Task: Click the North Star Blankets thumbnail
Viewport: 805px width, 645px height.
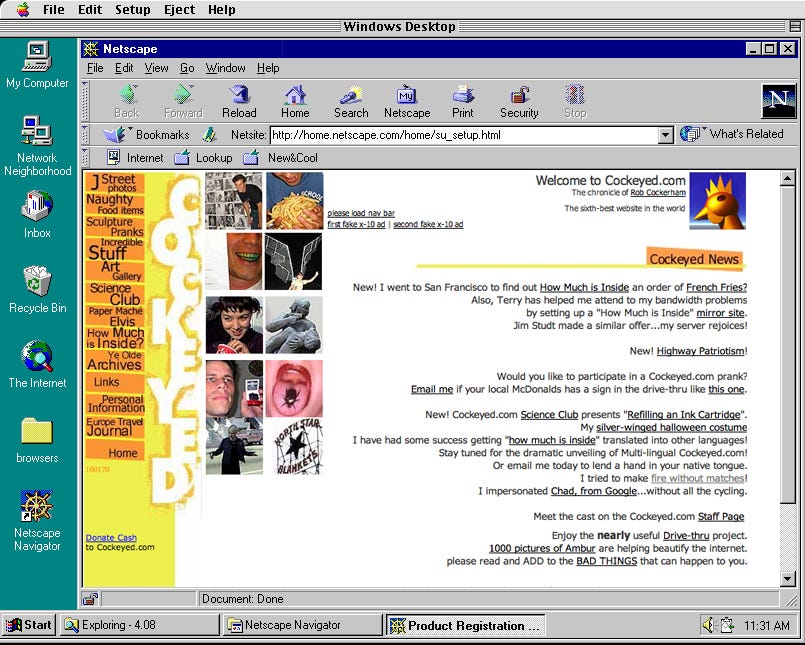Action: pyautogui.click(x=299, y=446)
